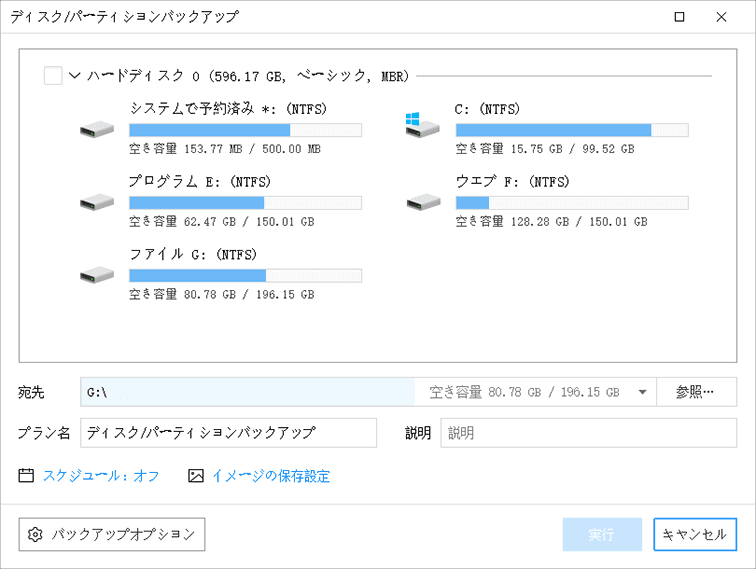The image size is (756, 569).
Task: Click the calendar icon beside スケジュール
Action: (27, 476)
